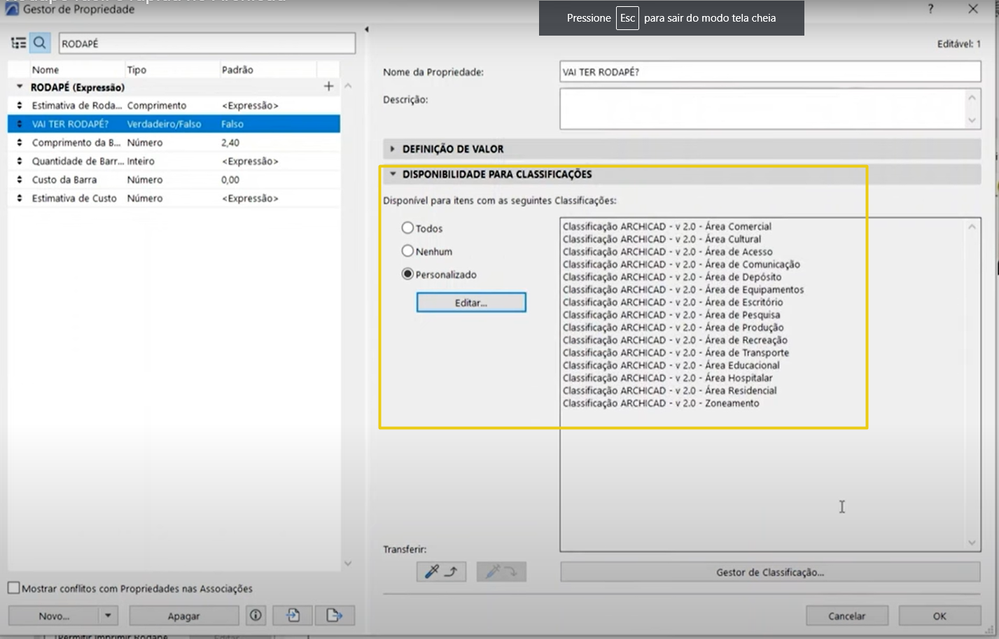This screenshot has height=639, width=999.
Task: Click the Novo... button
Action: point(54,615)
